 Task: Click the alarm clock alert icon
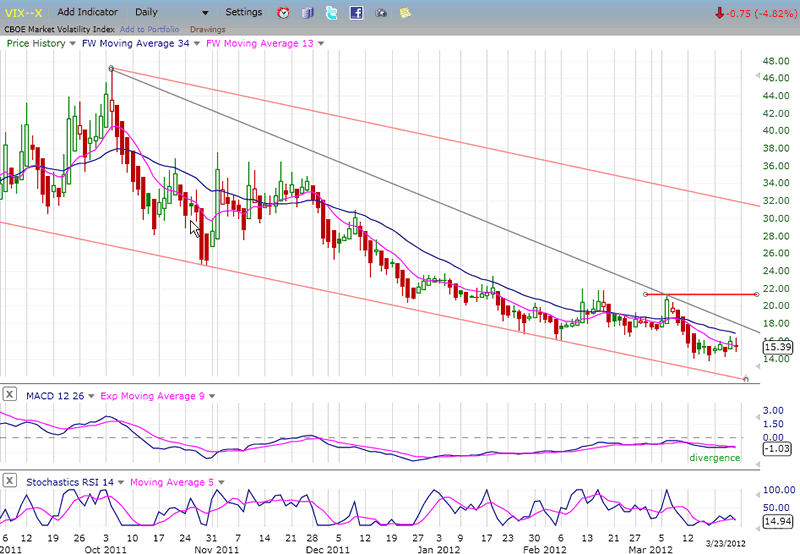(283, 13)
